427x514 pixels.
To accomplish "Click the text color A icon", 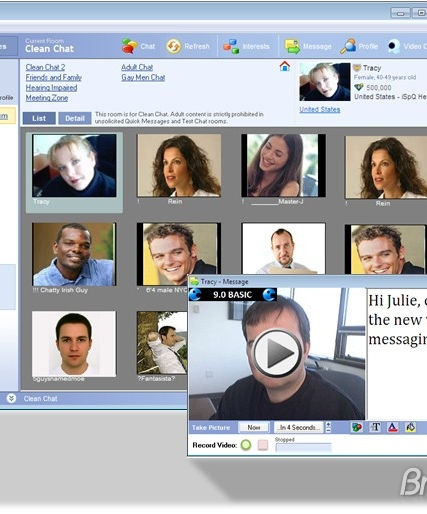I will click(393, 427).
